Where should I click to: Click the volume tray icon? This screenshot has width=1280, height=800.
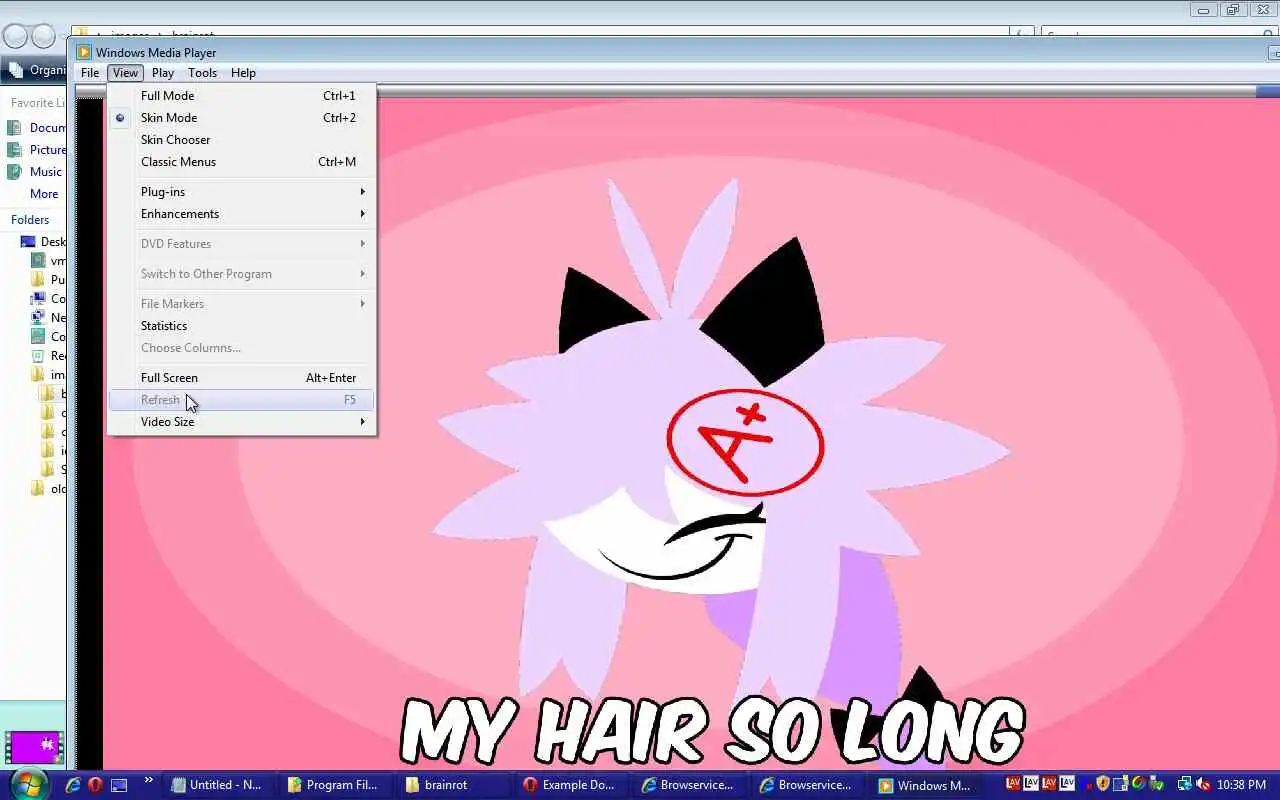tap(1204, 785)
